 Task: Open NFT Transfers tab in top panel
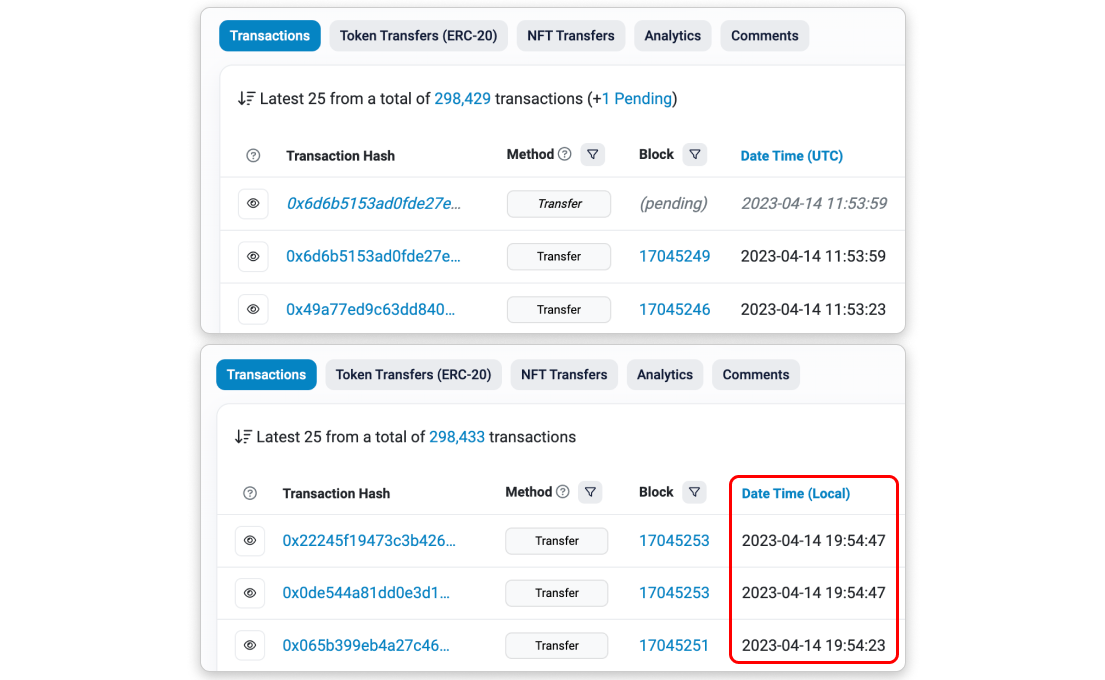(x=571, y=36)
